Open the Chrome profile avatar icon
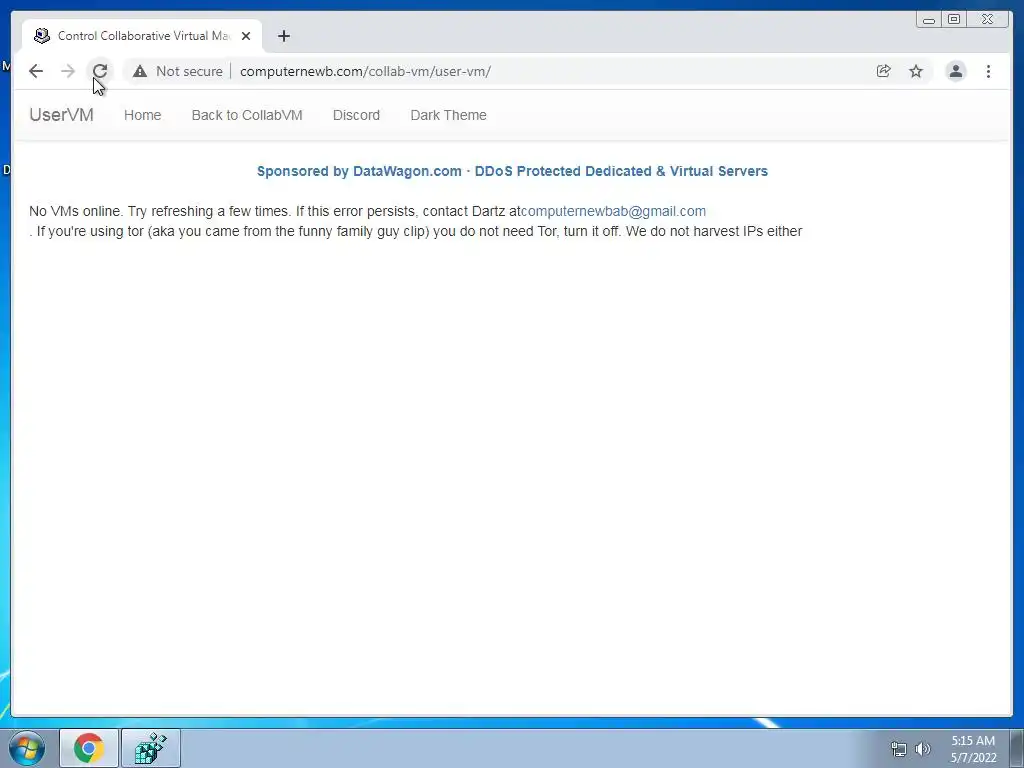 pyautogui.click(x=955, y=71)
